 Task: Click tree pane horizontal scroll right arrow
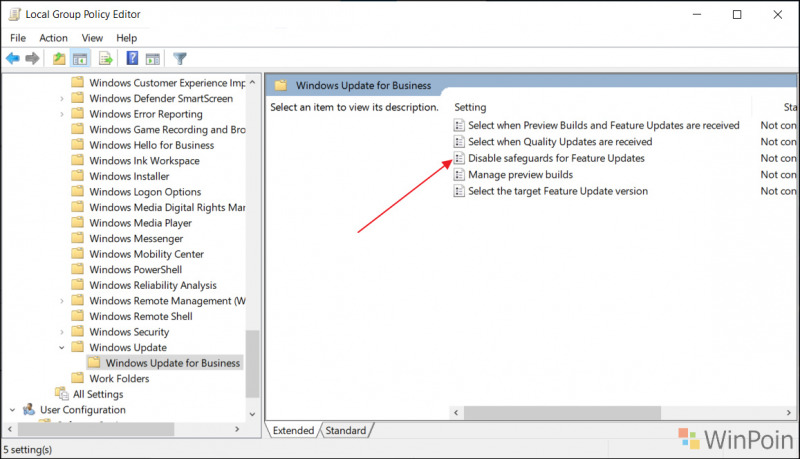pyautogui.click(x=237, y=429)
